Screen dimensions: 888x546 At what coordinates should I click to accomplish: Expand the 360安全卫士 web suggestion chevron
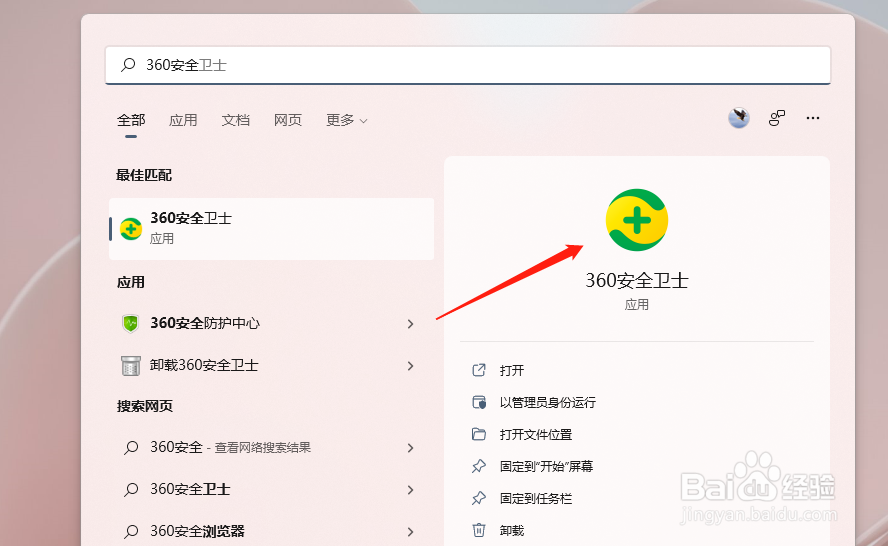point(411,490)
